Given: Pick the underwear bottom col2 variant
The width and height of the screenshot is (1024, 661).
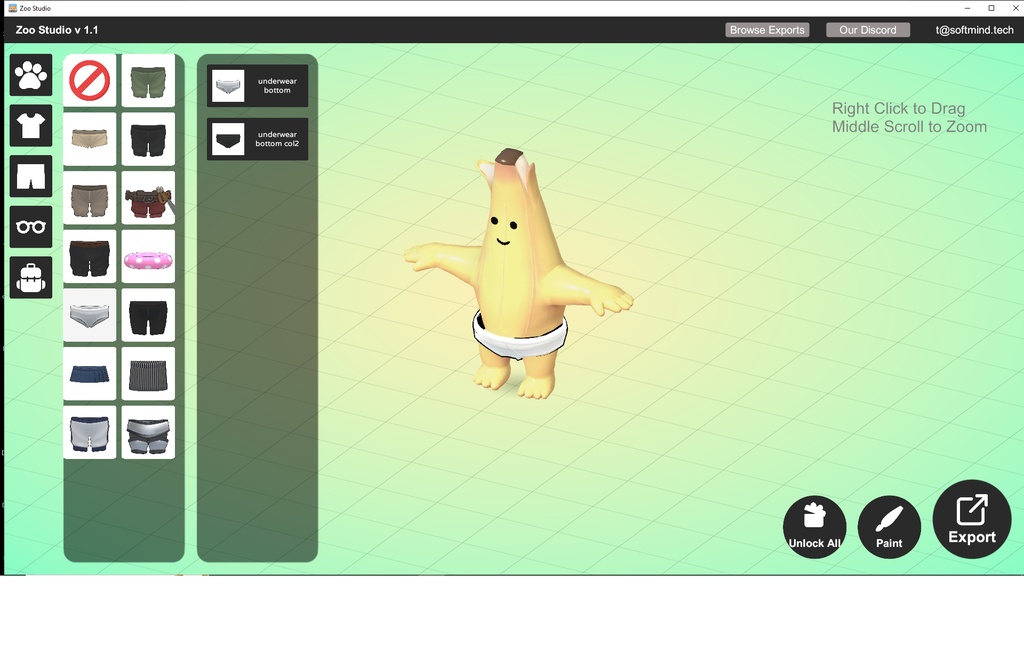Looking at the screenshot, I should pyautogui.click(x=257, y=138).
